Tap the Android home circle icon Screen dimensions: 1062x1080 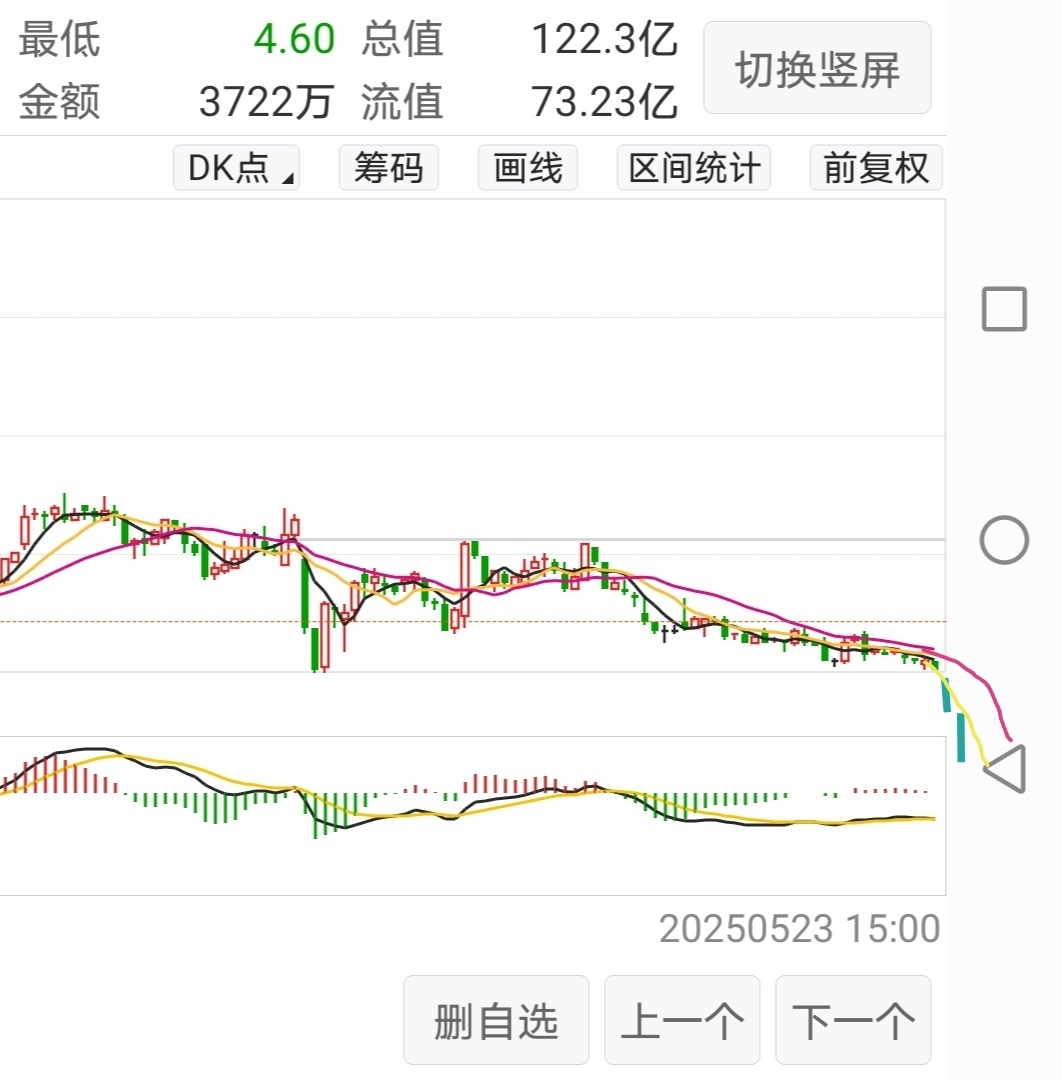pos(1004,540)
